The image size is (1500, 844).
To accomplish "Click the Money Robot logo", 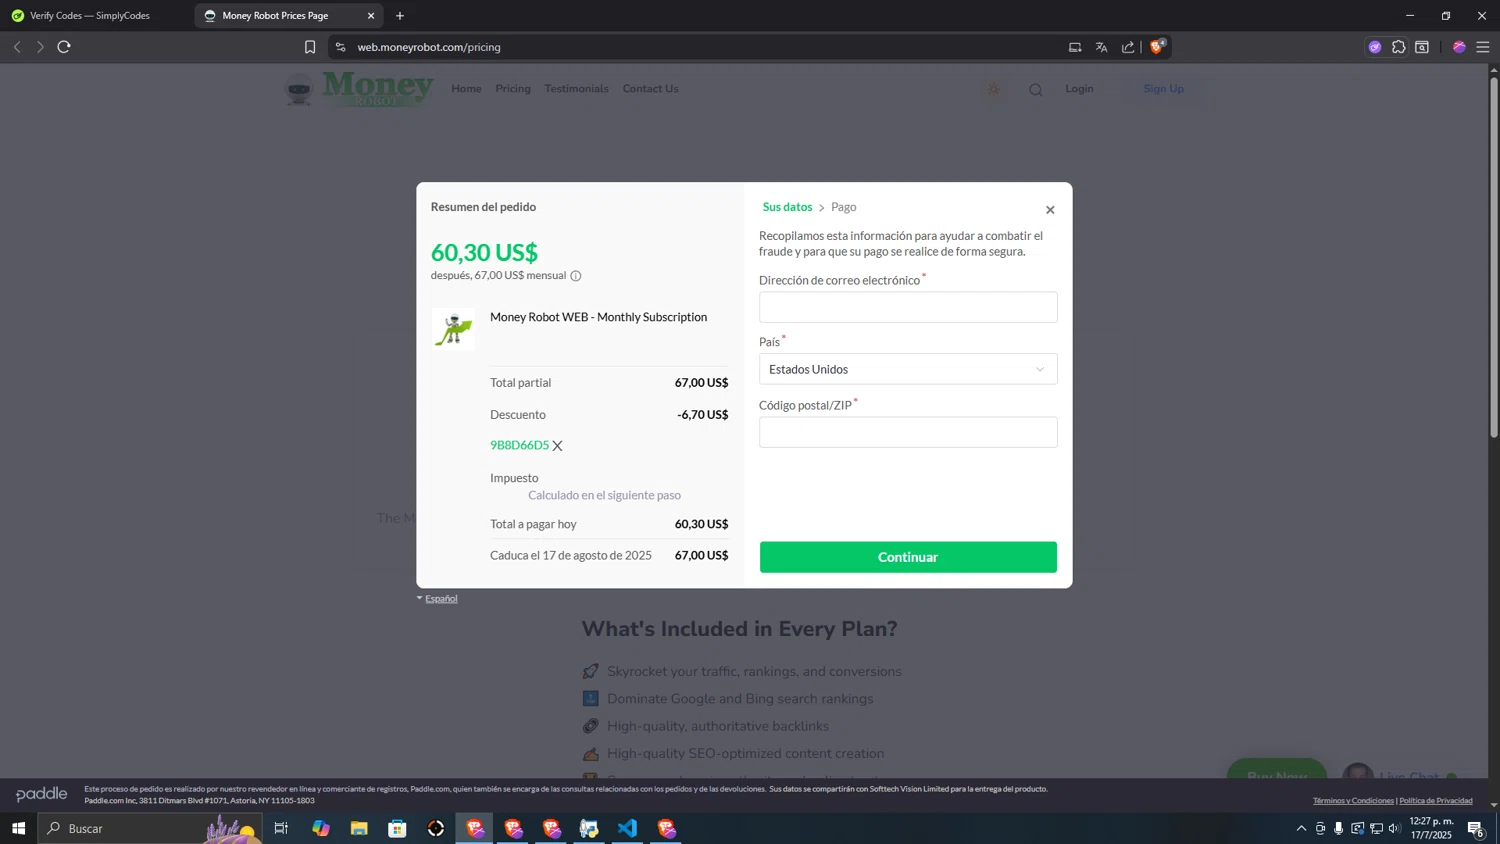I will pyautogui.click(x=360, y=89).
